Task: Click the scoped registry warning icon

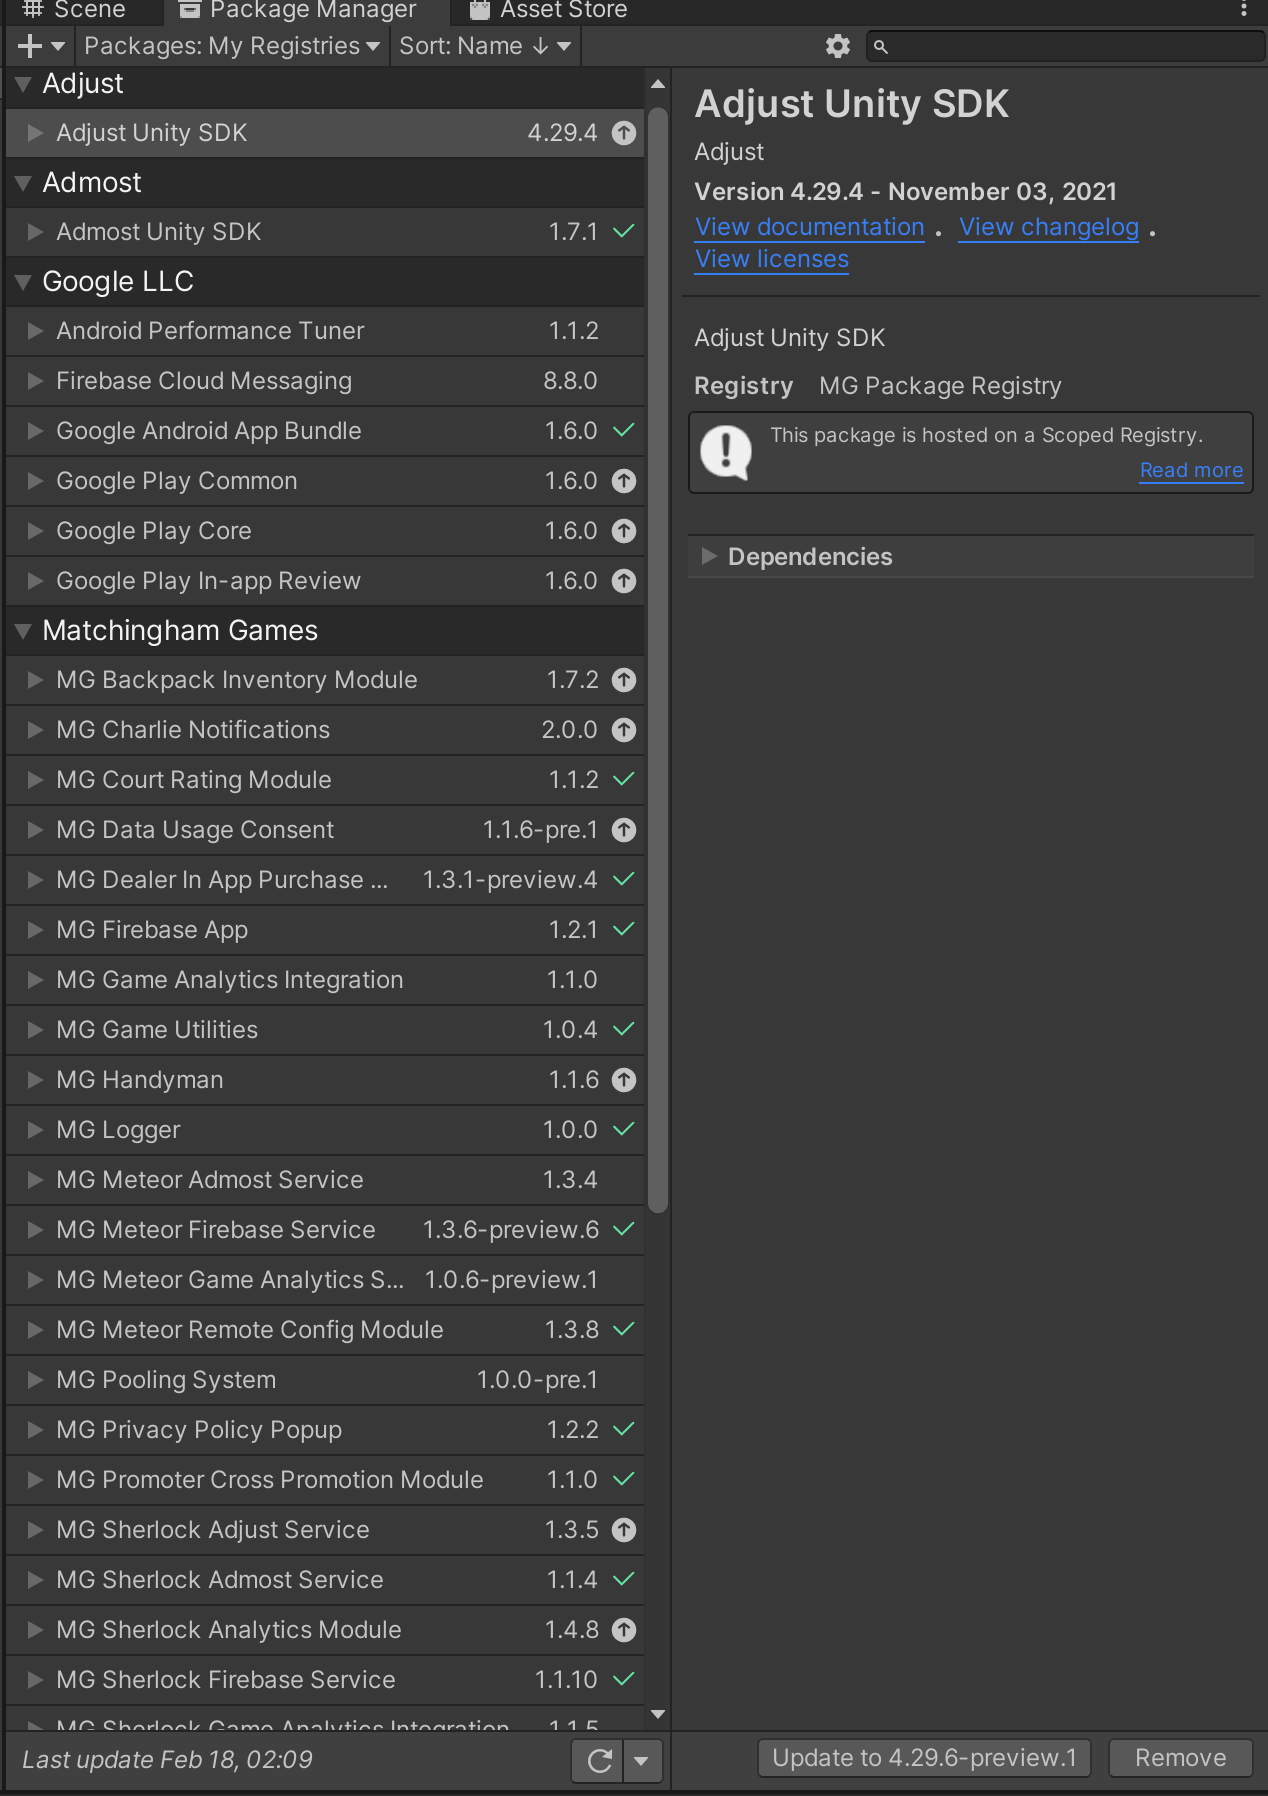Action: click(x=726, y=452)
